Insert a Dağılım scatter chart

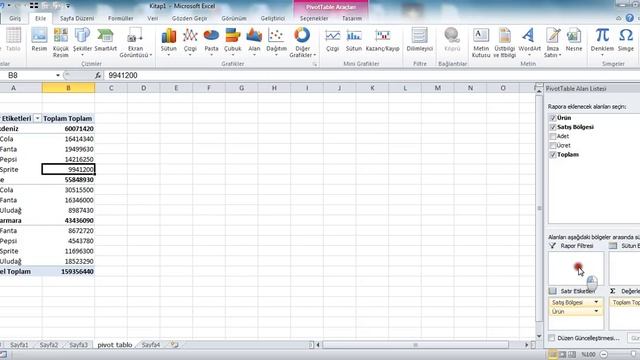(x=276, y=42)
